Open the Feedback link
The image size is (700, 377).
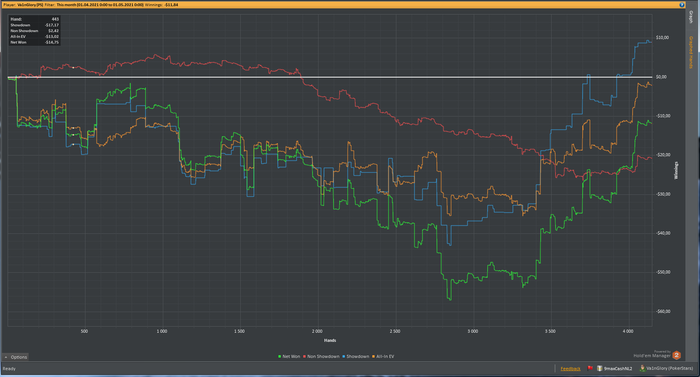pyautogui.click(x=570, y=369)
